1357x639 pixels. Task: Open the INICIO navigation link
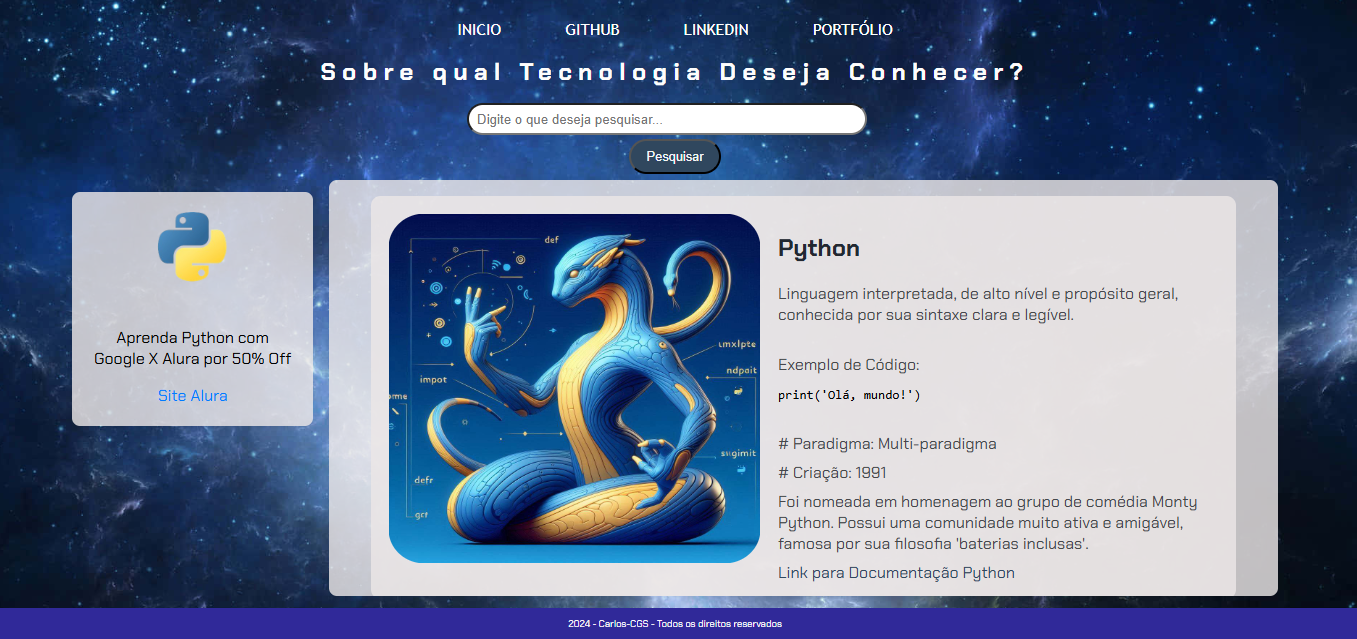point(479,30)
